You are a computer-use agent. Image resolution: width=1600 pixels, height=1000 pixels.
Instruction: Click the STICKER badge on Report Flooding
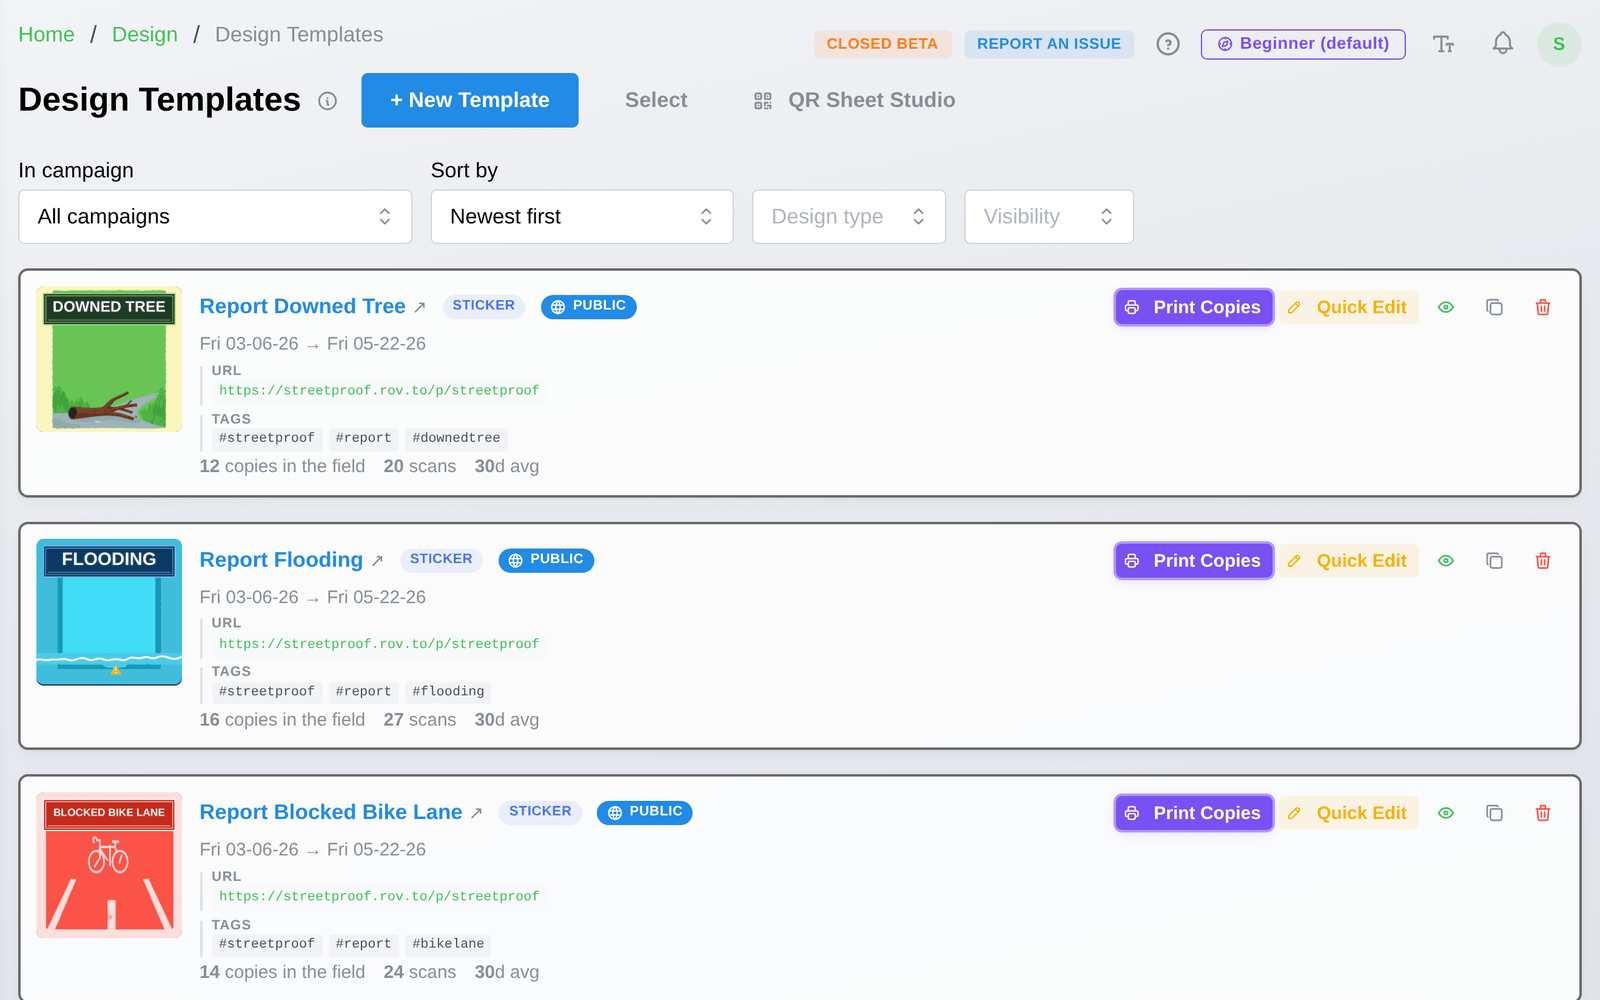[441, 559]
